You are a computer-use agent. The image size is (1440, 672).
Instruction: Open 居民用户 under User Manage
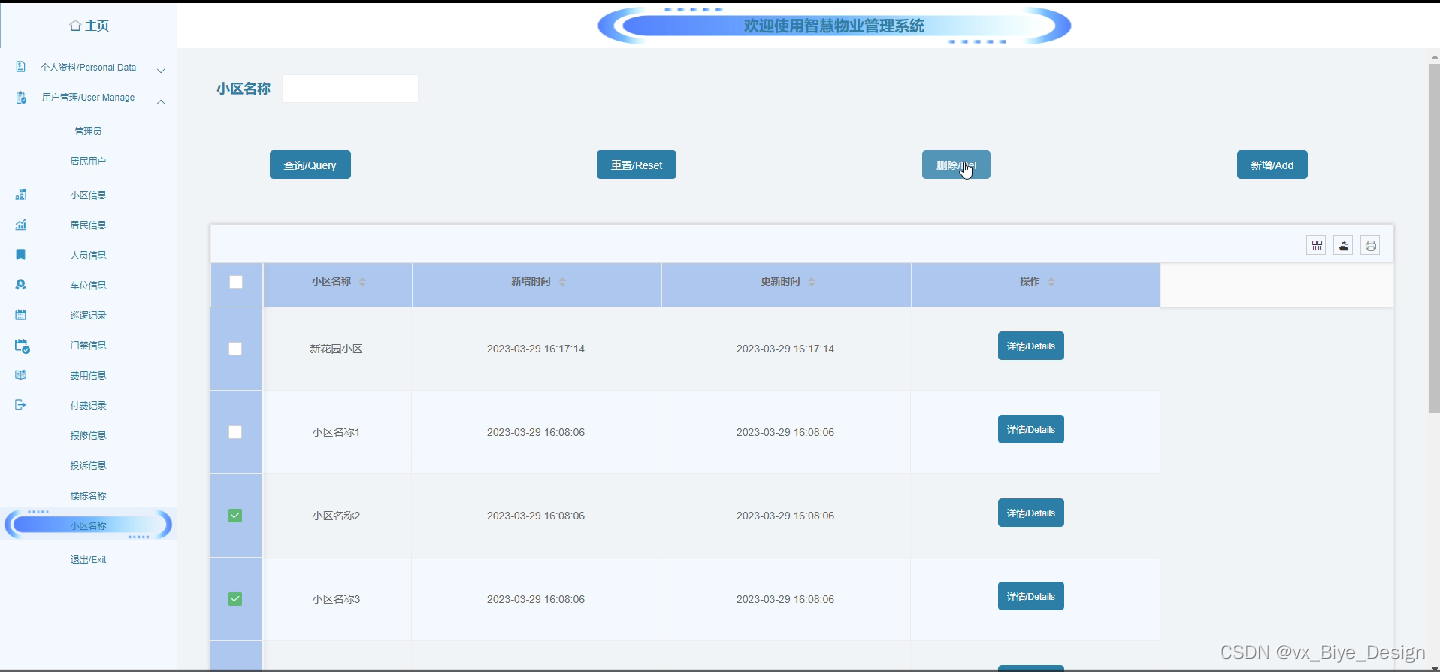click(88, 161)
